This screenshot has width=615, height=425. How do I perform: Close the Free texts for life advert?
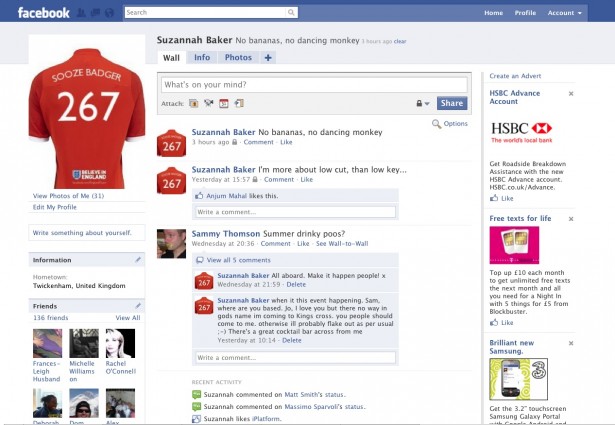(x=571, y=219)
